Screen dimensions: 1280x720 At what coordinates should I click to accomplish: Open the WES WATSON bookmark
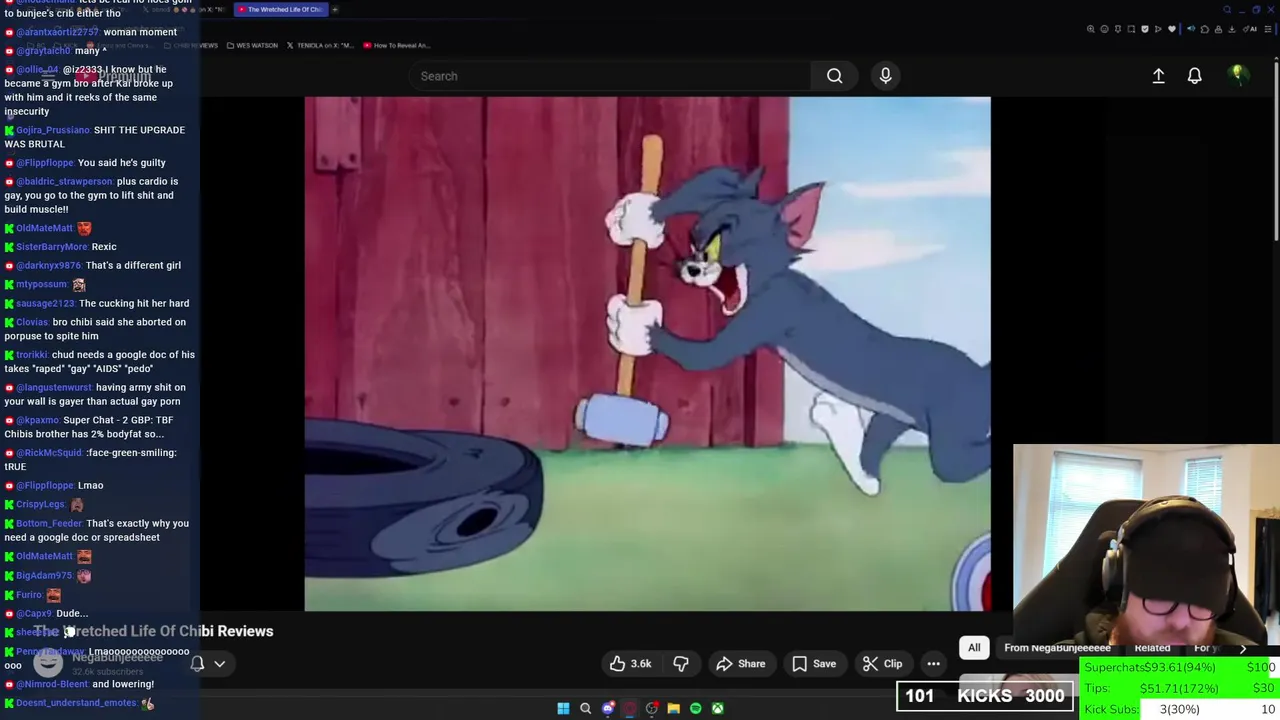252,45
